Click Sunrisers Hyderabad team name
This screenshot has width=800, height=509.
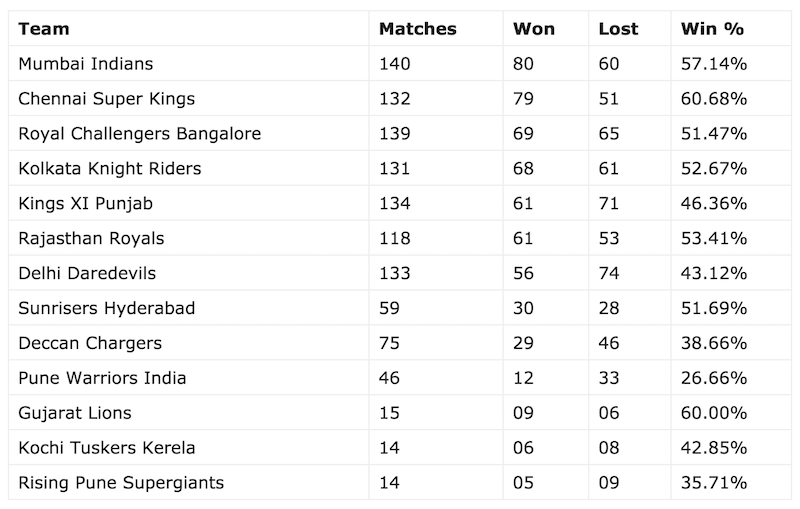coord(106,309)
